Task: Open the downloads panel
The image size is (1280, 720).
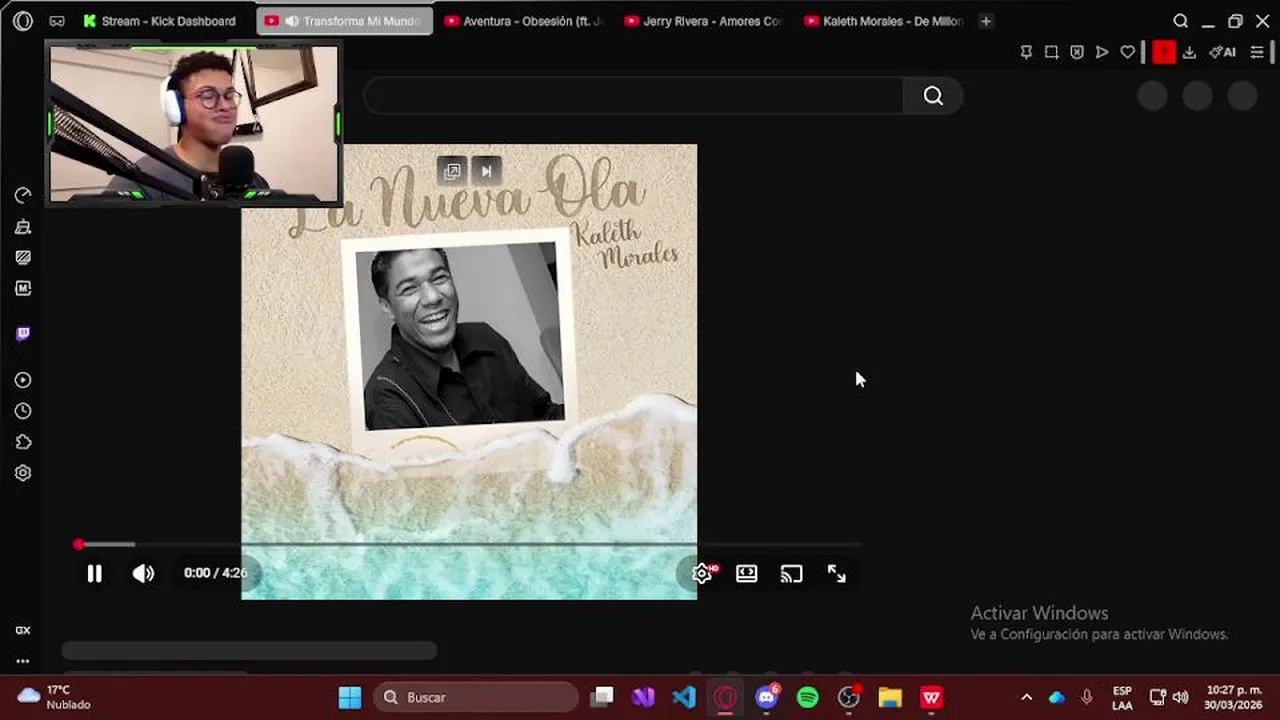Action: pyautogui.click(x=1189, y=52)
